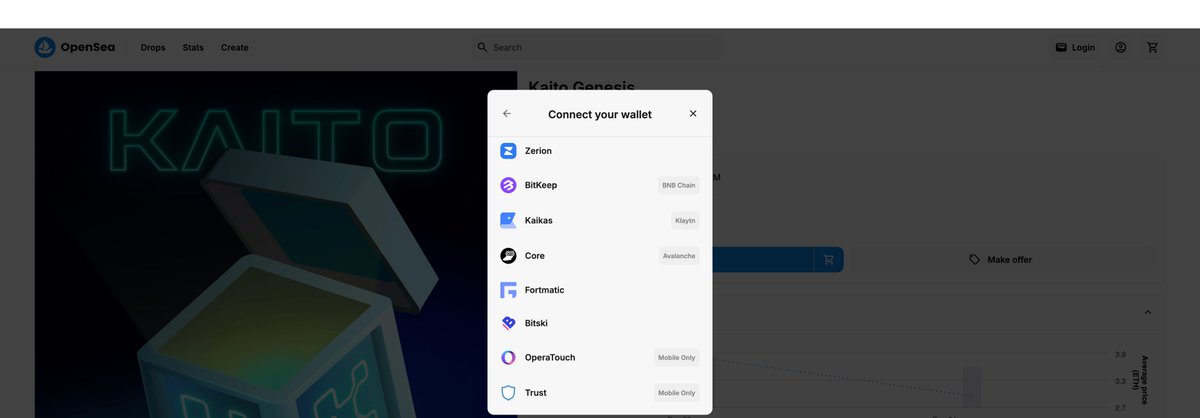The height and width of the screenshot is (418, 1200).
Task: Open the Stats menu
Action: point(193,47)
